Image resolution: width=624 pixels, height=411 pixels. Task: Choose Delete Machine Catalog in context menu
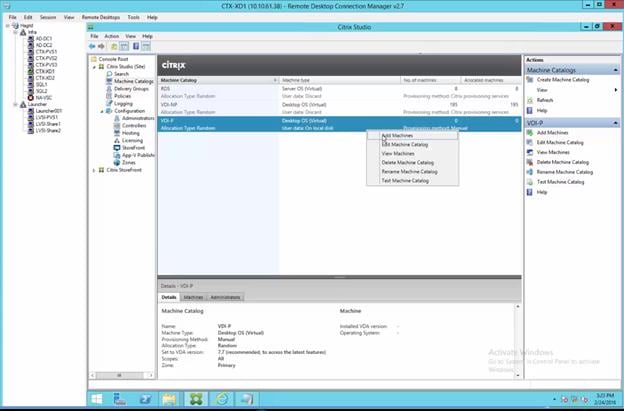[412, 163]
